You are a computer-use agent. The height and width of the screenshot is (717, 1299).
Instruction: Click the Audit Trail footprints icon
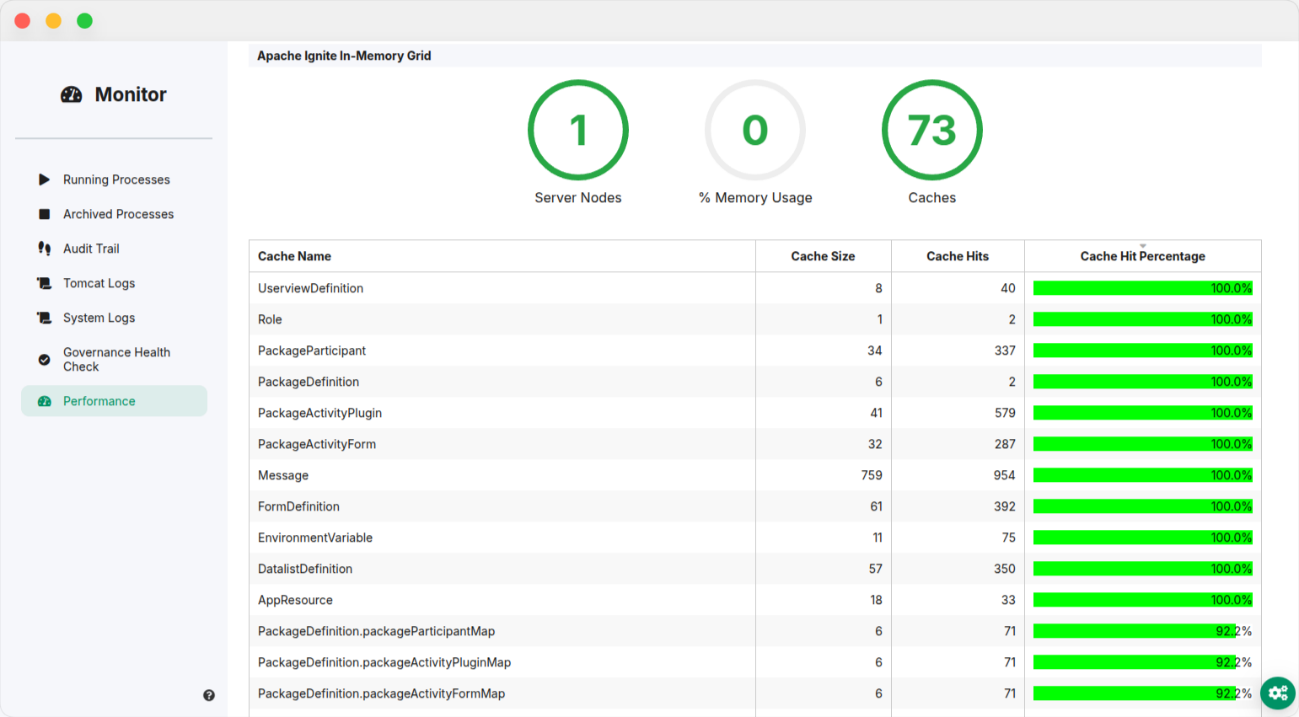pyautogui.click(x=44, y=249)
